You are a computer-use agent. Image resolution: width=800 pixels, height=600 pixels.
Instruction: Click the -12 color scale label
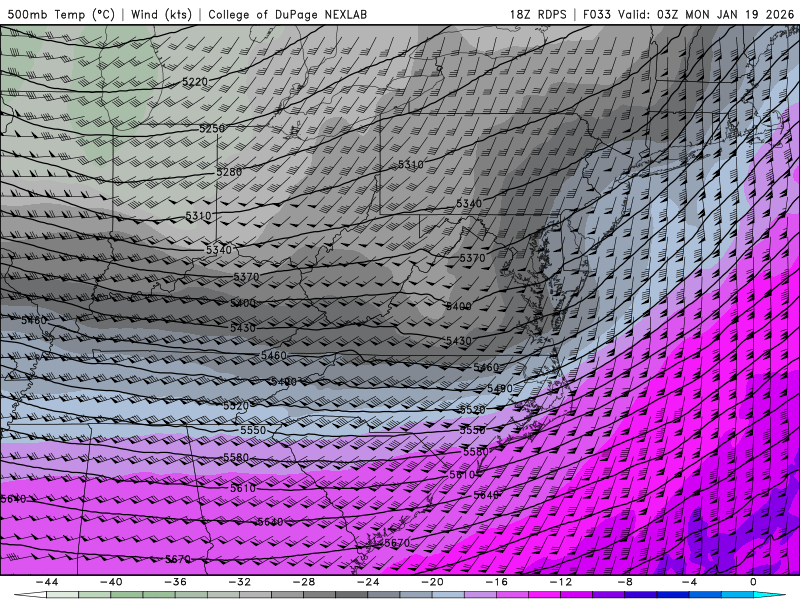pos(561,582)
